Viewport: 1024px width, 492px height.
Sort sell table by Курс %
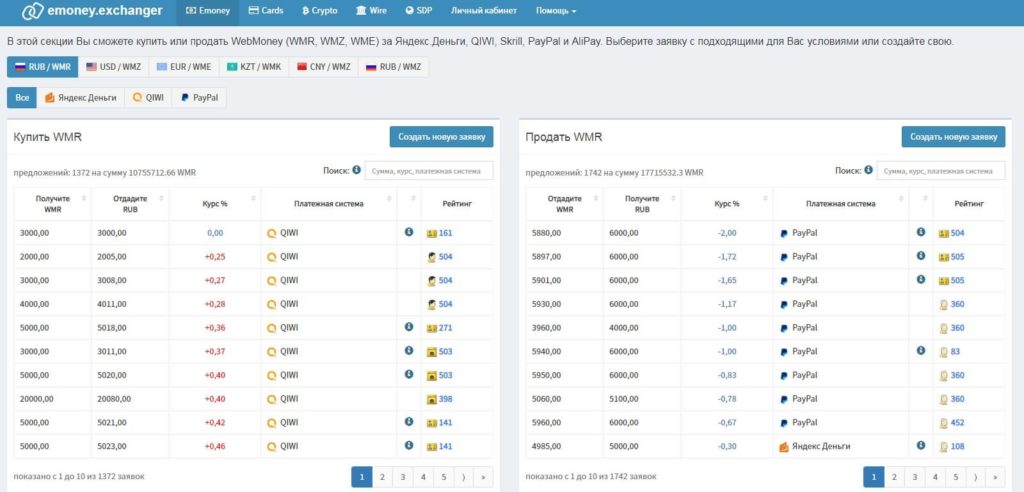[727, 204]
